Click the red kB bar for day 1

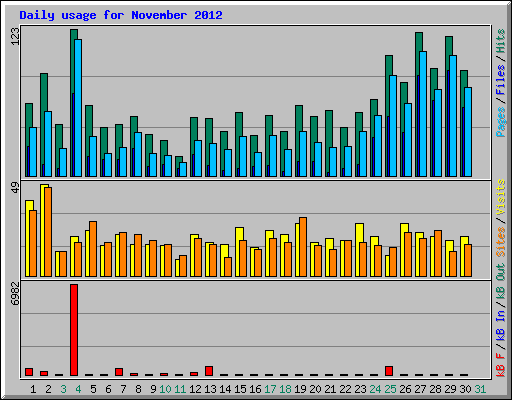coord(29,372)
